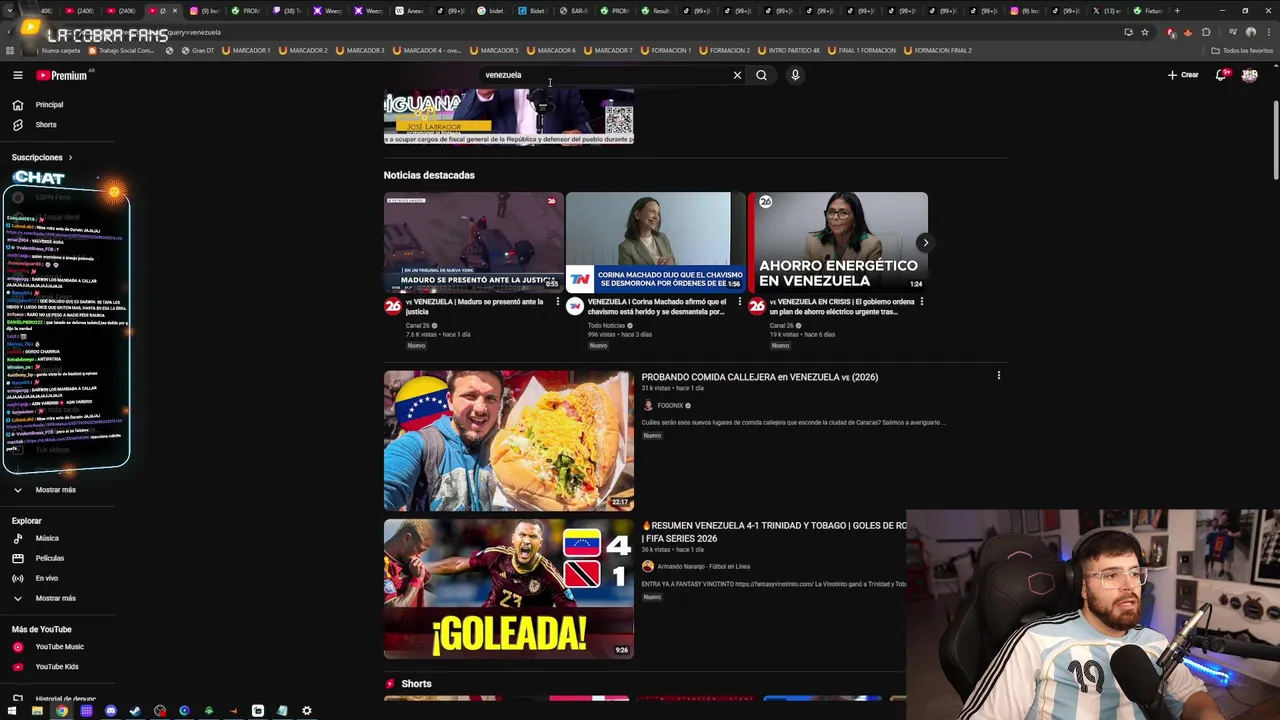This screenshot has height=720, width=1280.
Task: Open the José Labrador video thumbnail
Action: coord(508,116)
